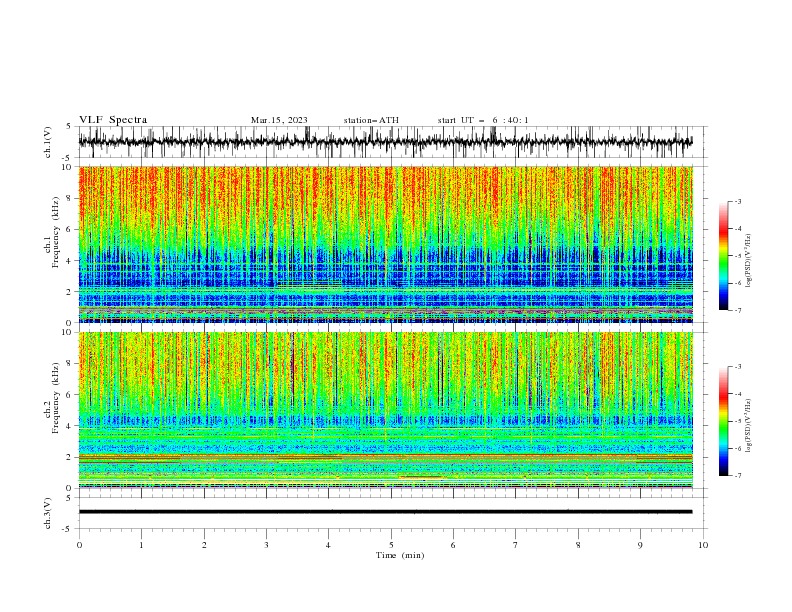This screenshot has height=612, width=792.
Task: Click the ch.2 frequency tick "8"
Action: (x=70, y=363)
